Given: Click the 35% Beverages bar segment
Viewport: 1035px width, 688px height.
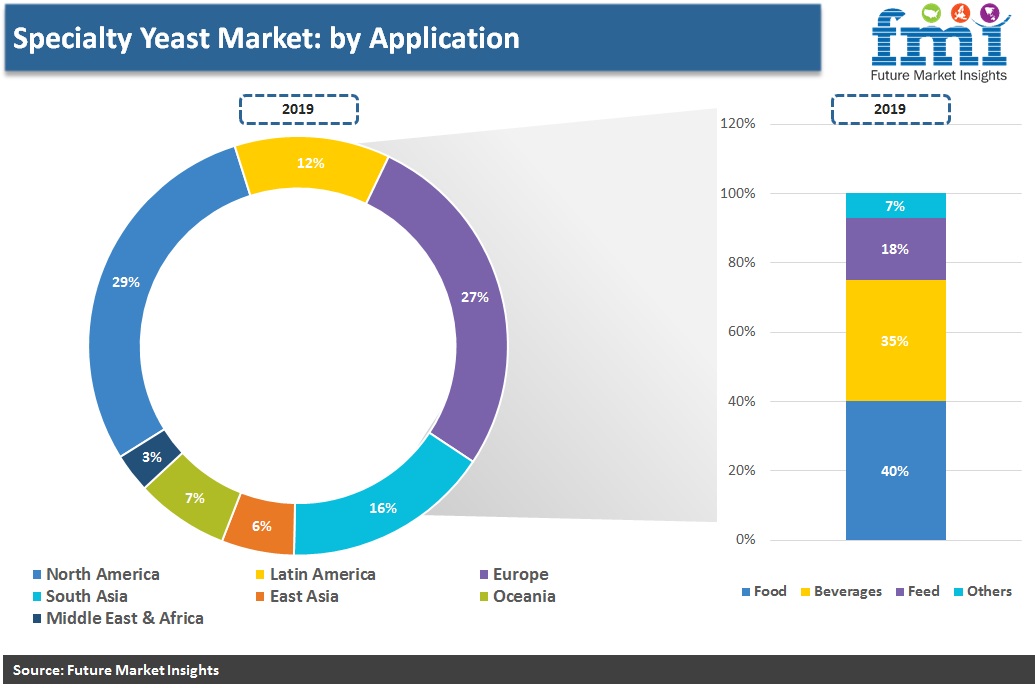Looking at the screenshot, I should 896,341.
